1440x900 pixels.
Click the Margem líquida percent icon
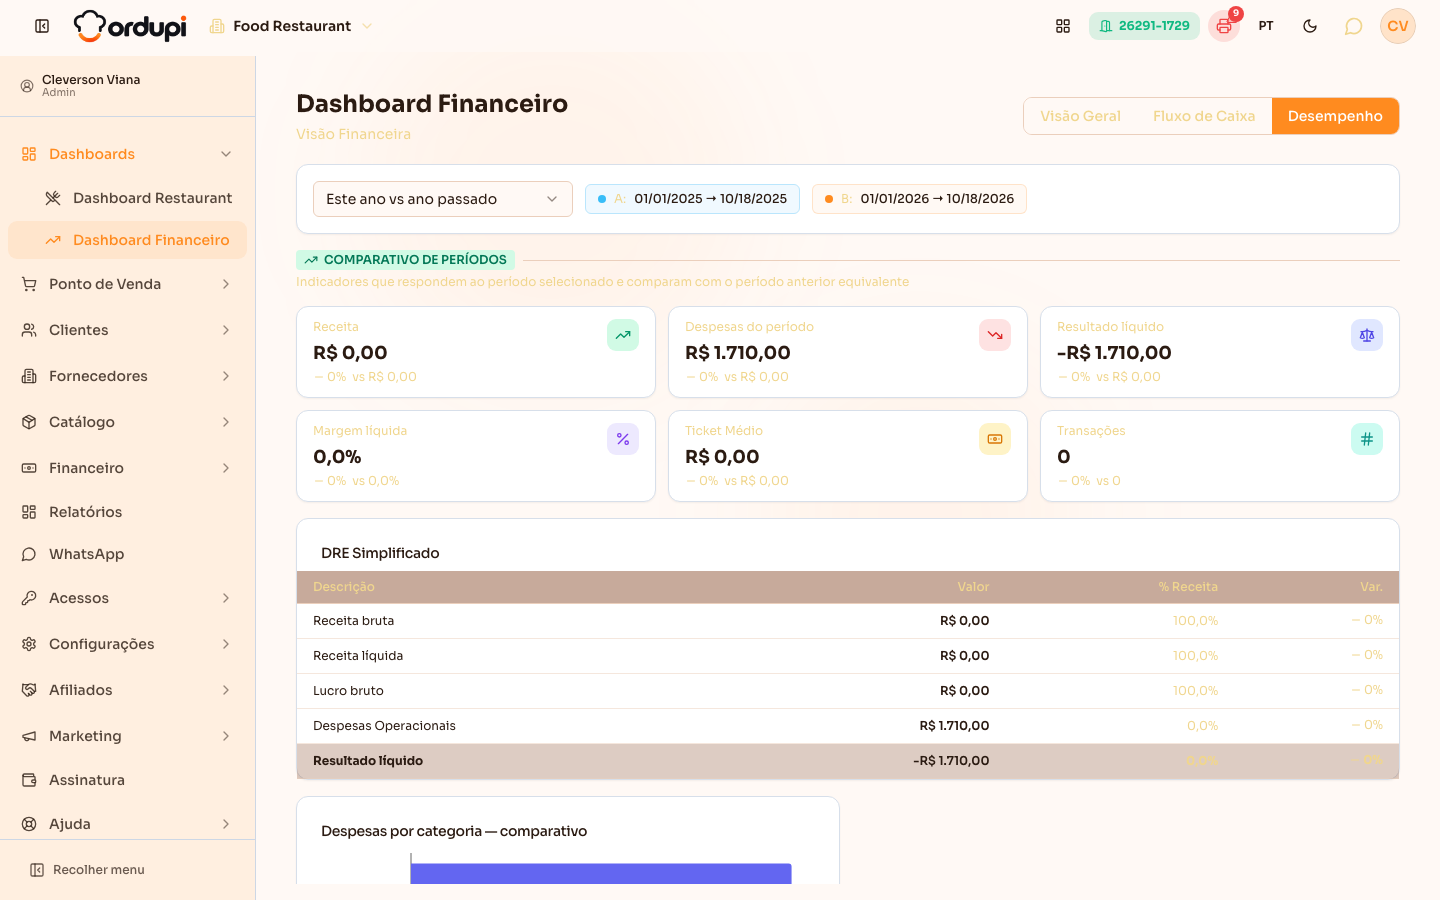coord(623,439)
